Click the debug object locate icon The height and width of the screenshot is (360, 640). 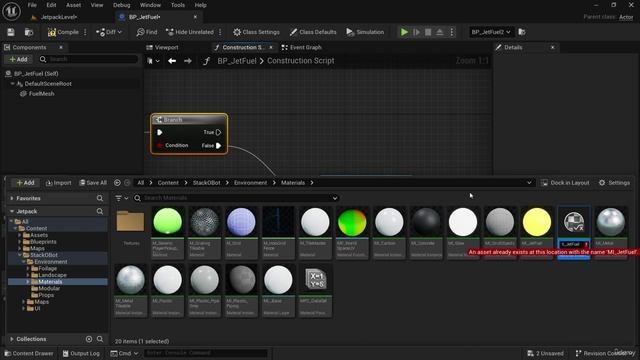point(522,32)
